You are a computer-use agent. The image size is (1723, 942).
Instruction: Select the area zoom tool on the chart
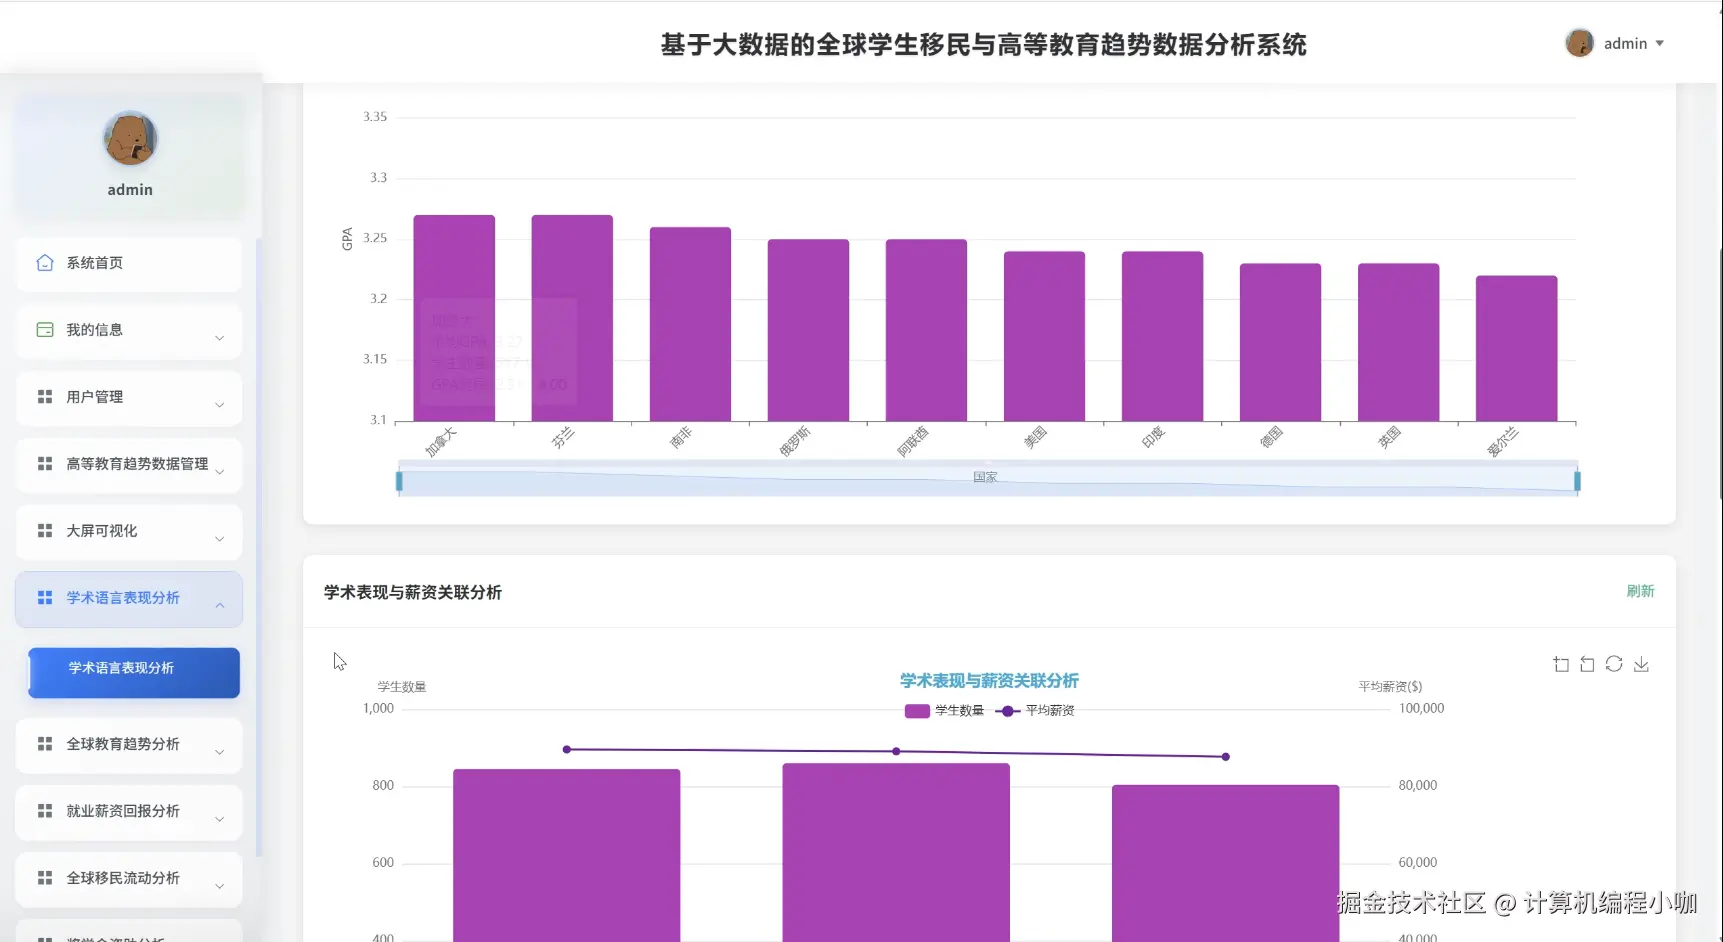[1561, 663]
